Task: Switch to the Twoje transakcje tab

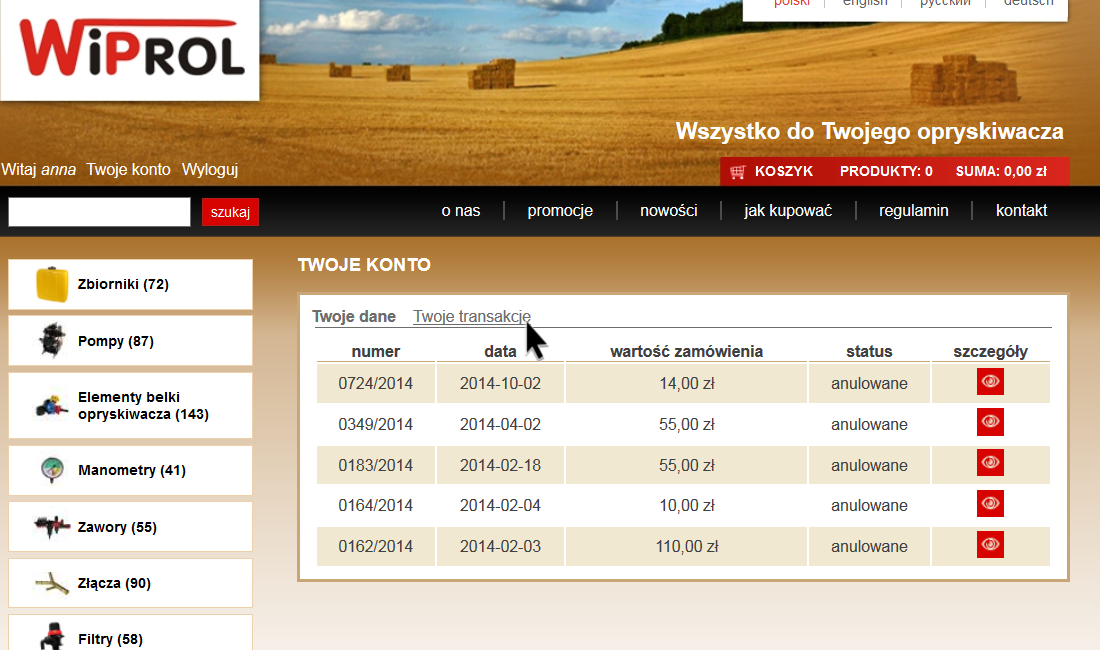Action: point(471,316)
